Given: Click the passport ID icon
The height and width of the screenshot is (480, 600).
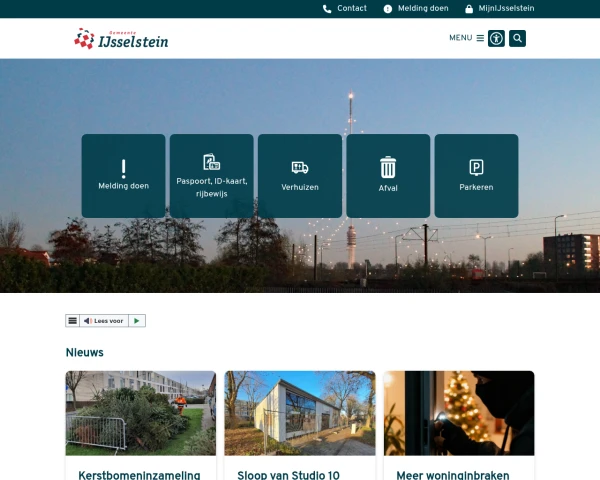Looking at the screenshot, I should pos(212,162).
